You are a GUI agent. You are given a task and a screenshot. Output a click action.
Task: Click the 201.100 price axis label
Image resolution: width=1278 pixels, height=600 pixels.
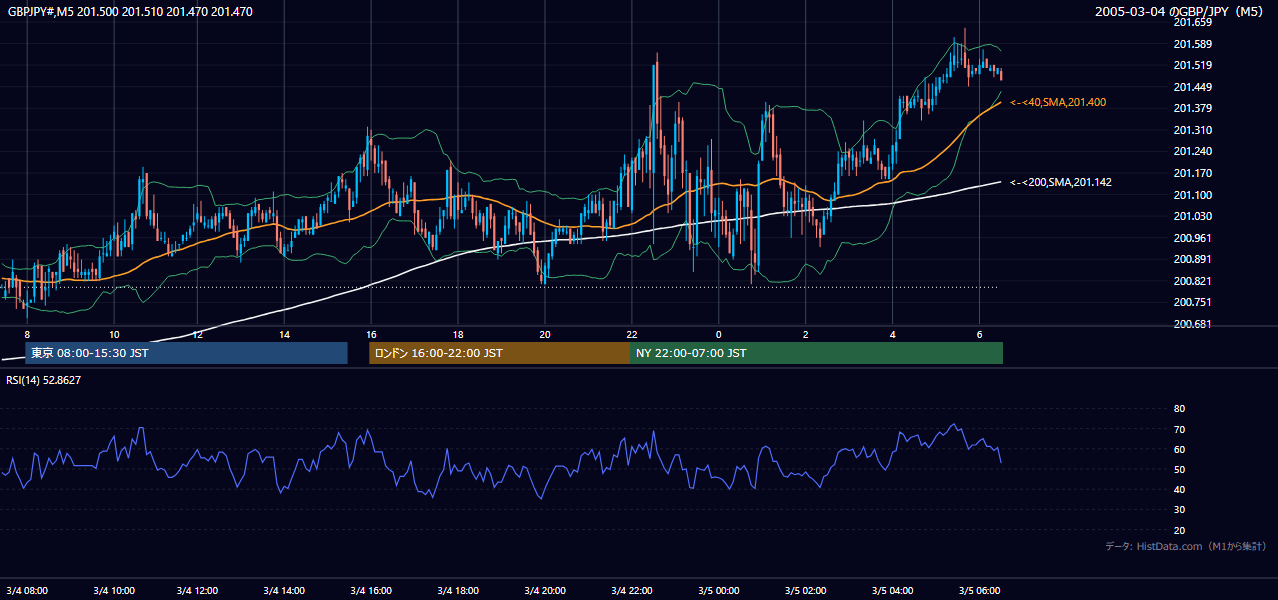(1193, 195)
